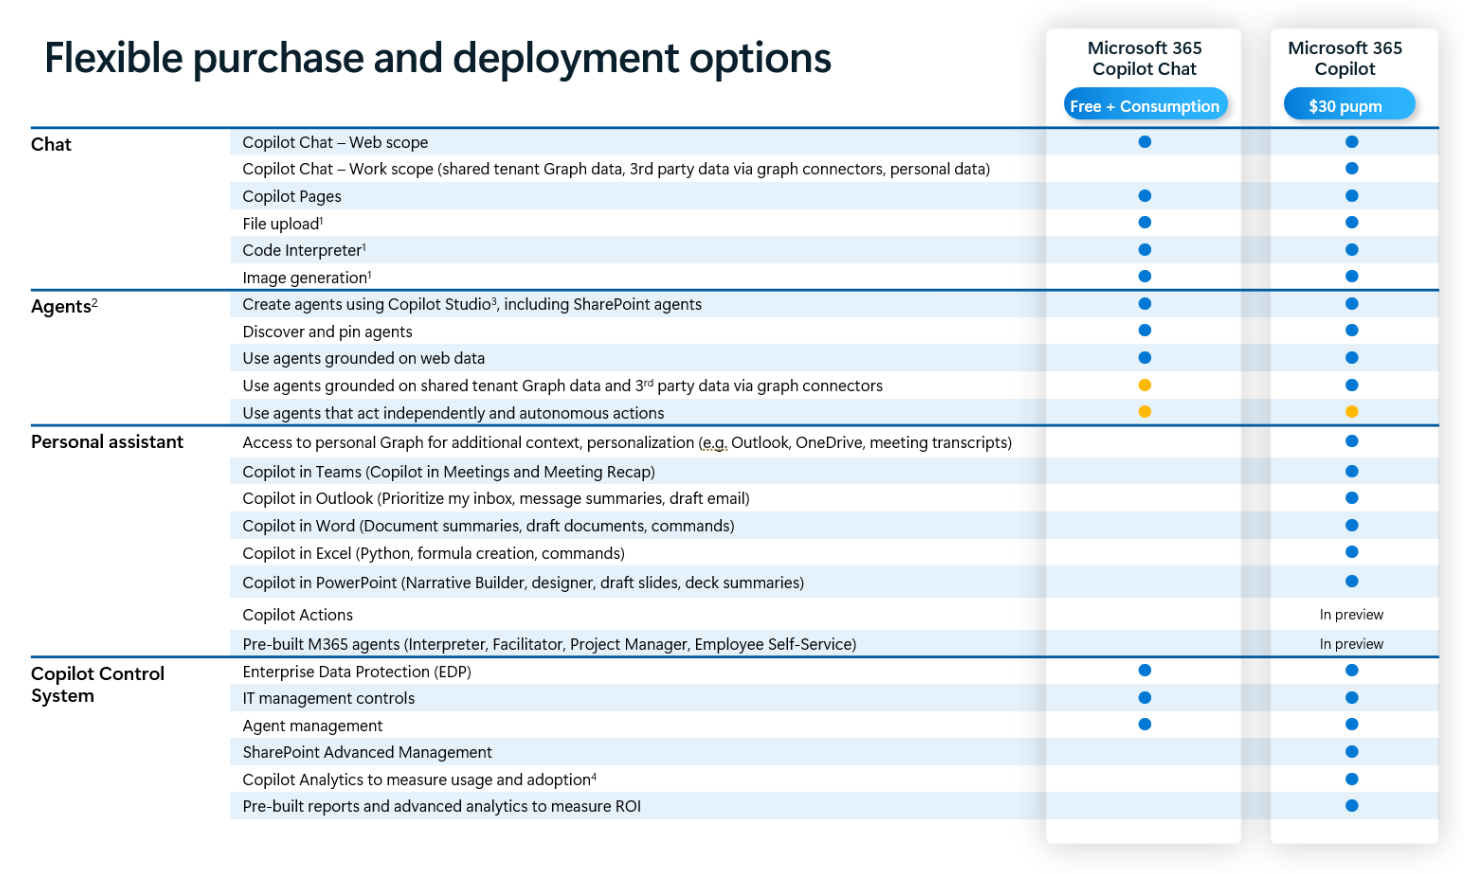
Task: Click the yellow dot for autonomous agent actions under Copilot Chat
Action: tap(1143, 410)
